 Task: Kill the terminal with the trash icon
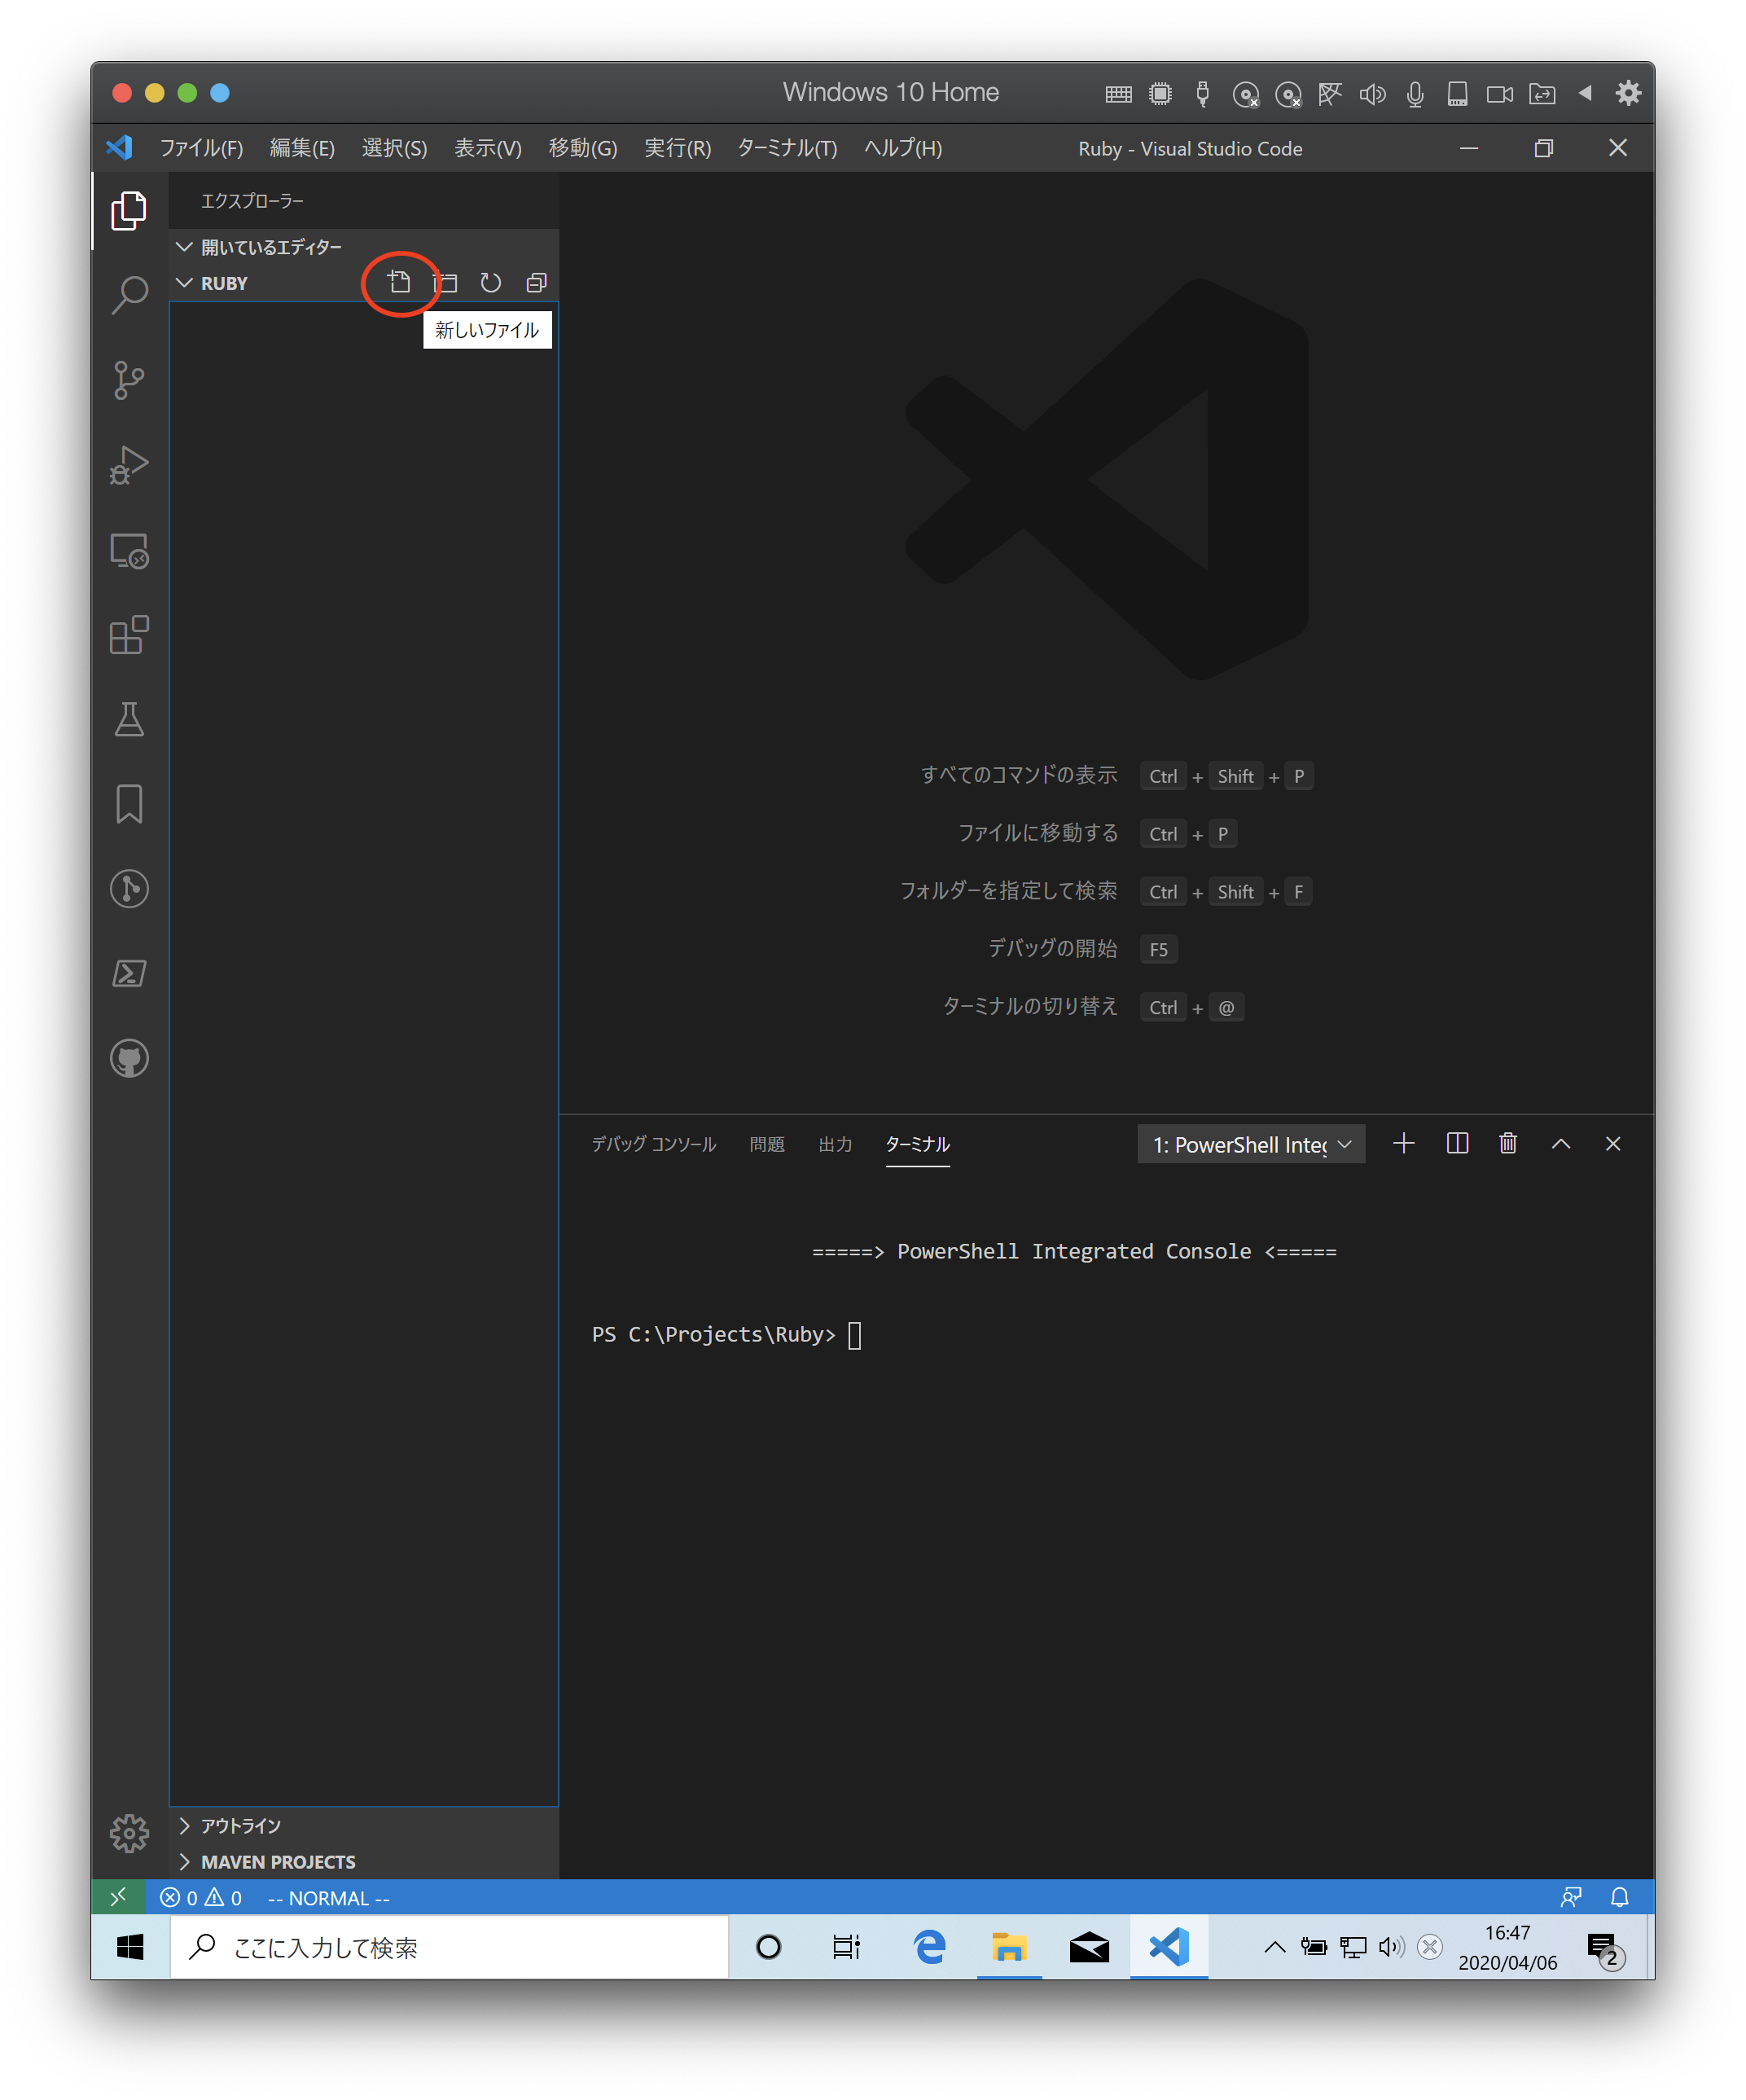click(1508, 1143)
